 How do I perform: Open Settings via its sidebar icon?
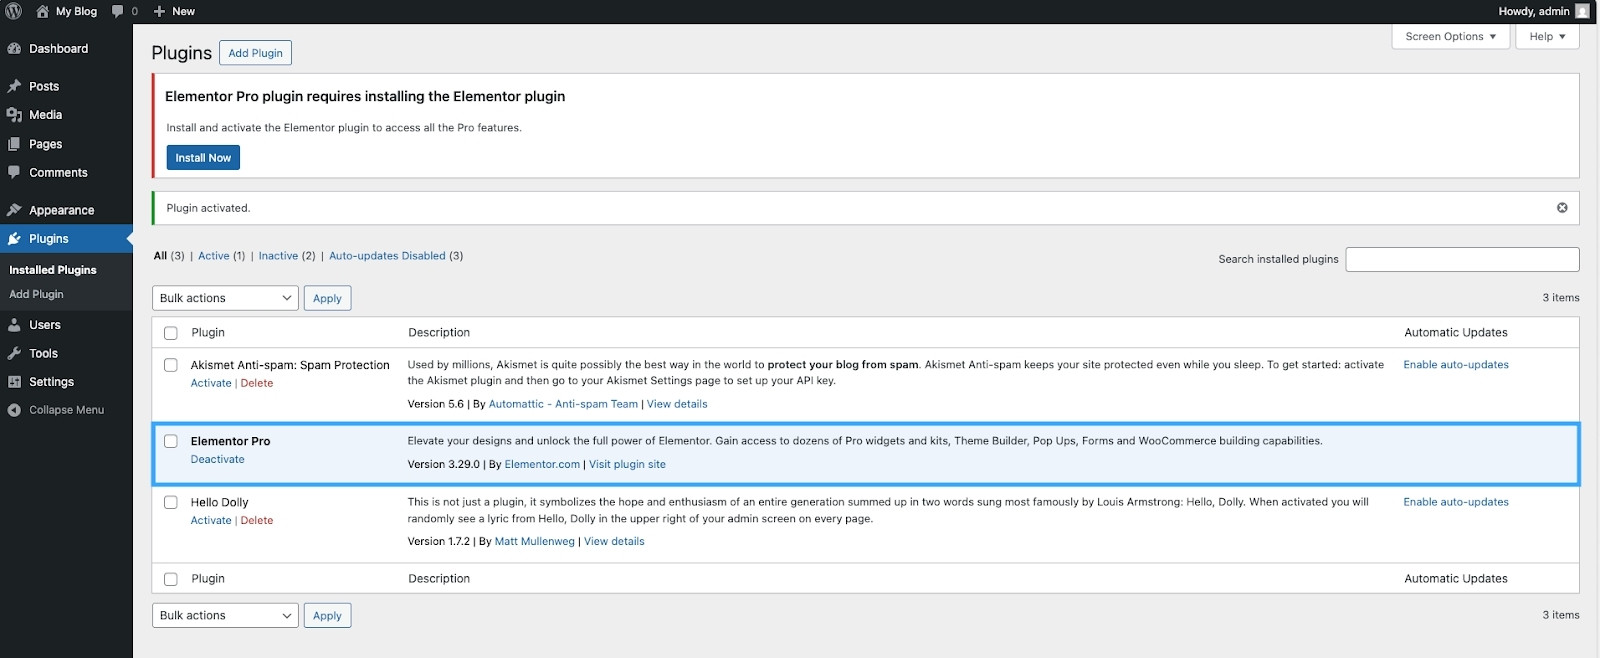coord(14,382)
